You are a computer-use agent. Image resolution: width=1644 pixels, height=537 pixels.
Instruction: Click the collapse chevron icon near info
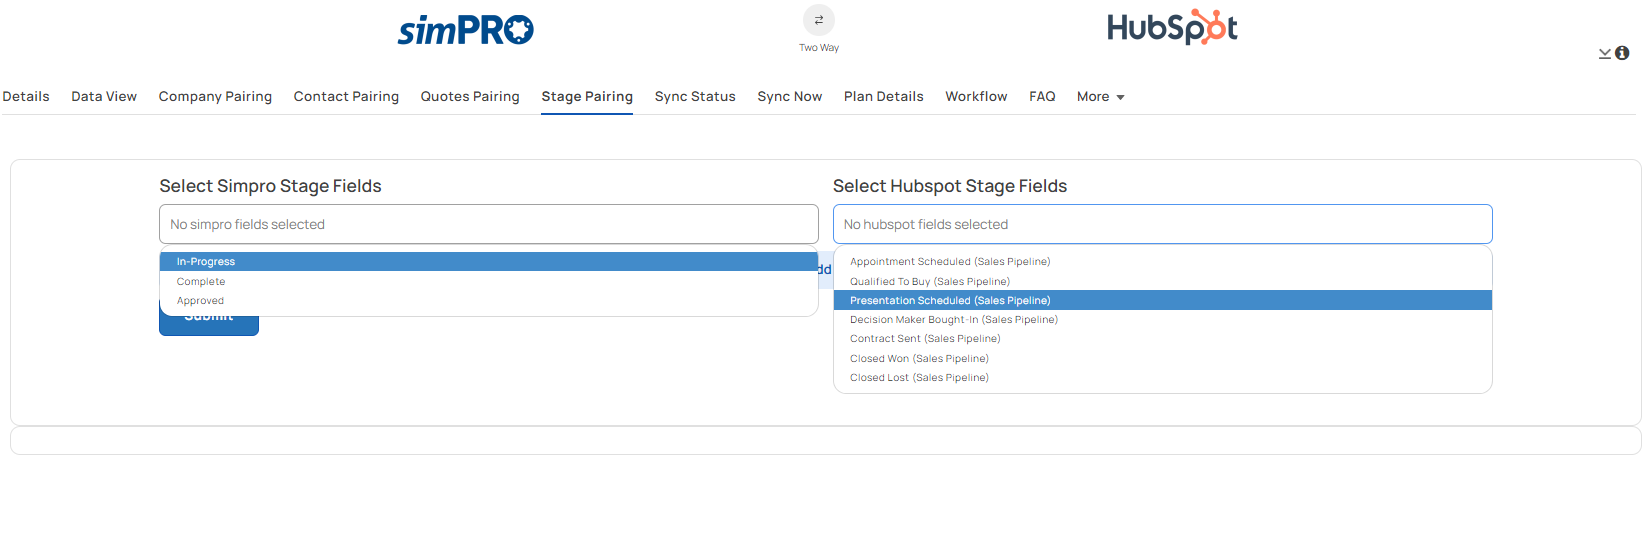pos(1604,54)
